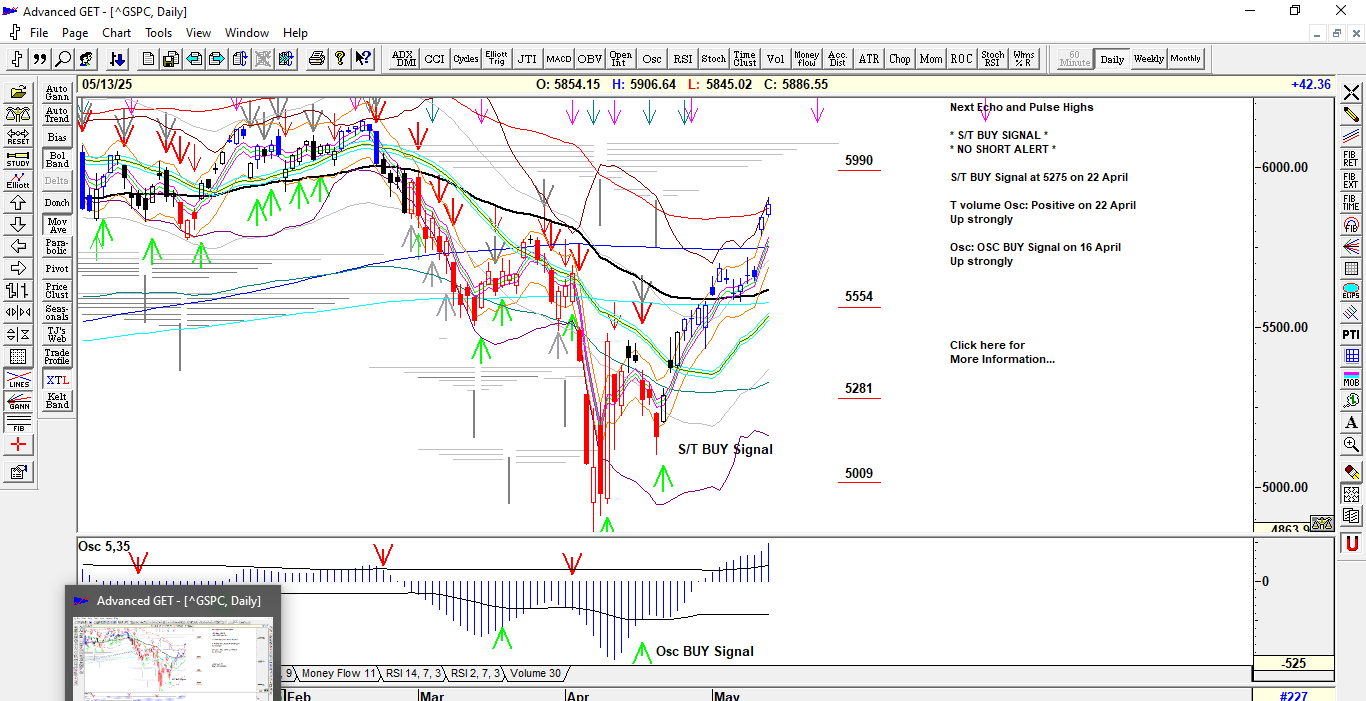Toggle the Bollinger Band overlay

point(57,159)
